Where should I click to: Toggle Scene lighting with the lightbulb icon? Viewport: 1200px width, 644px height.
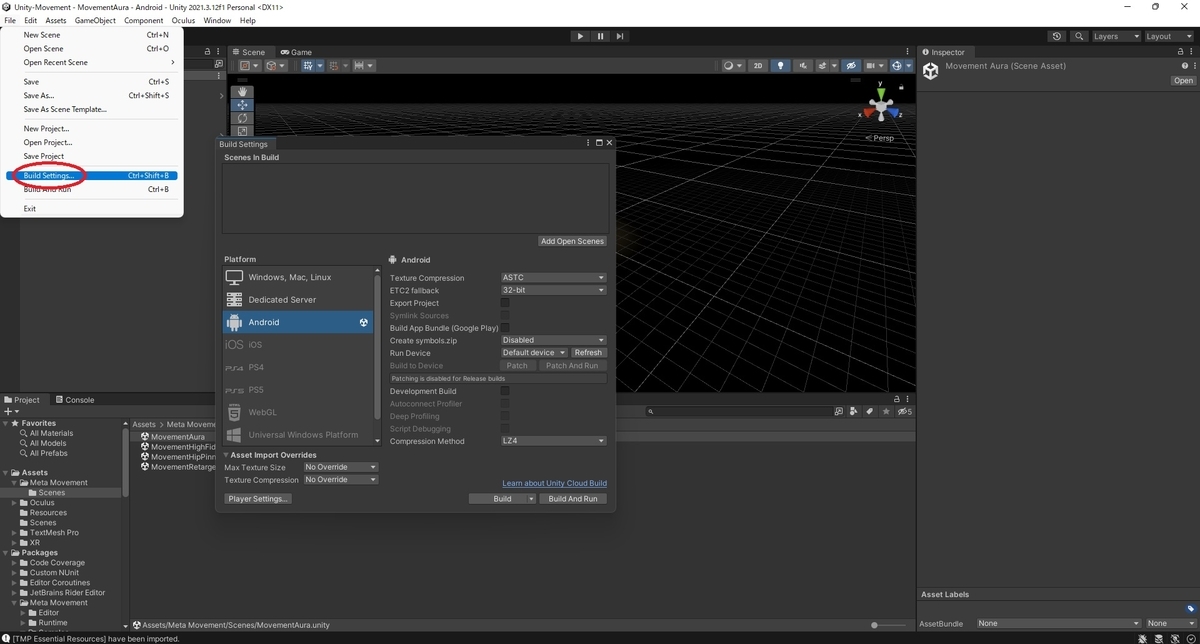coord(781,66)
